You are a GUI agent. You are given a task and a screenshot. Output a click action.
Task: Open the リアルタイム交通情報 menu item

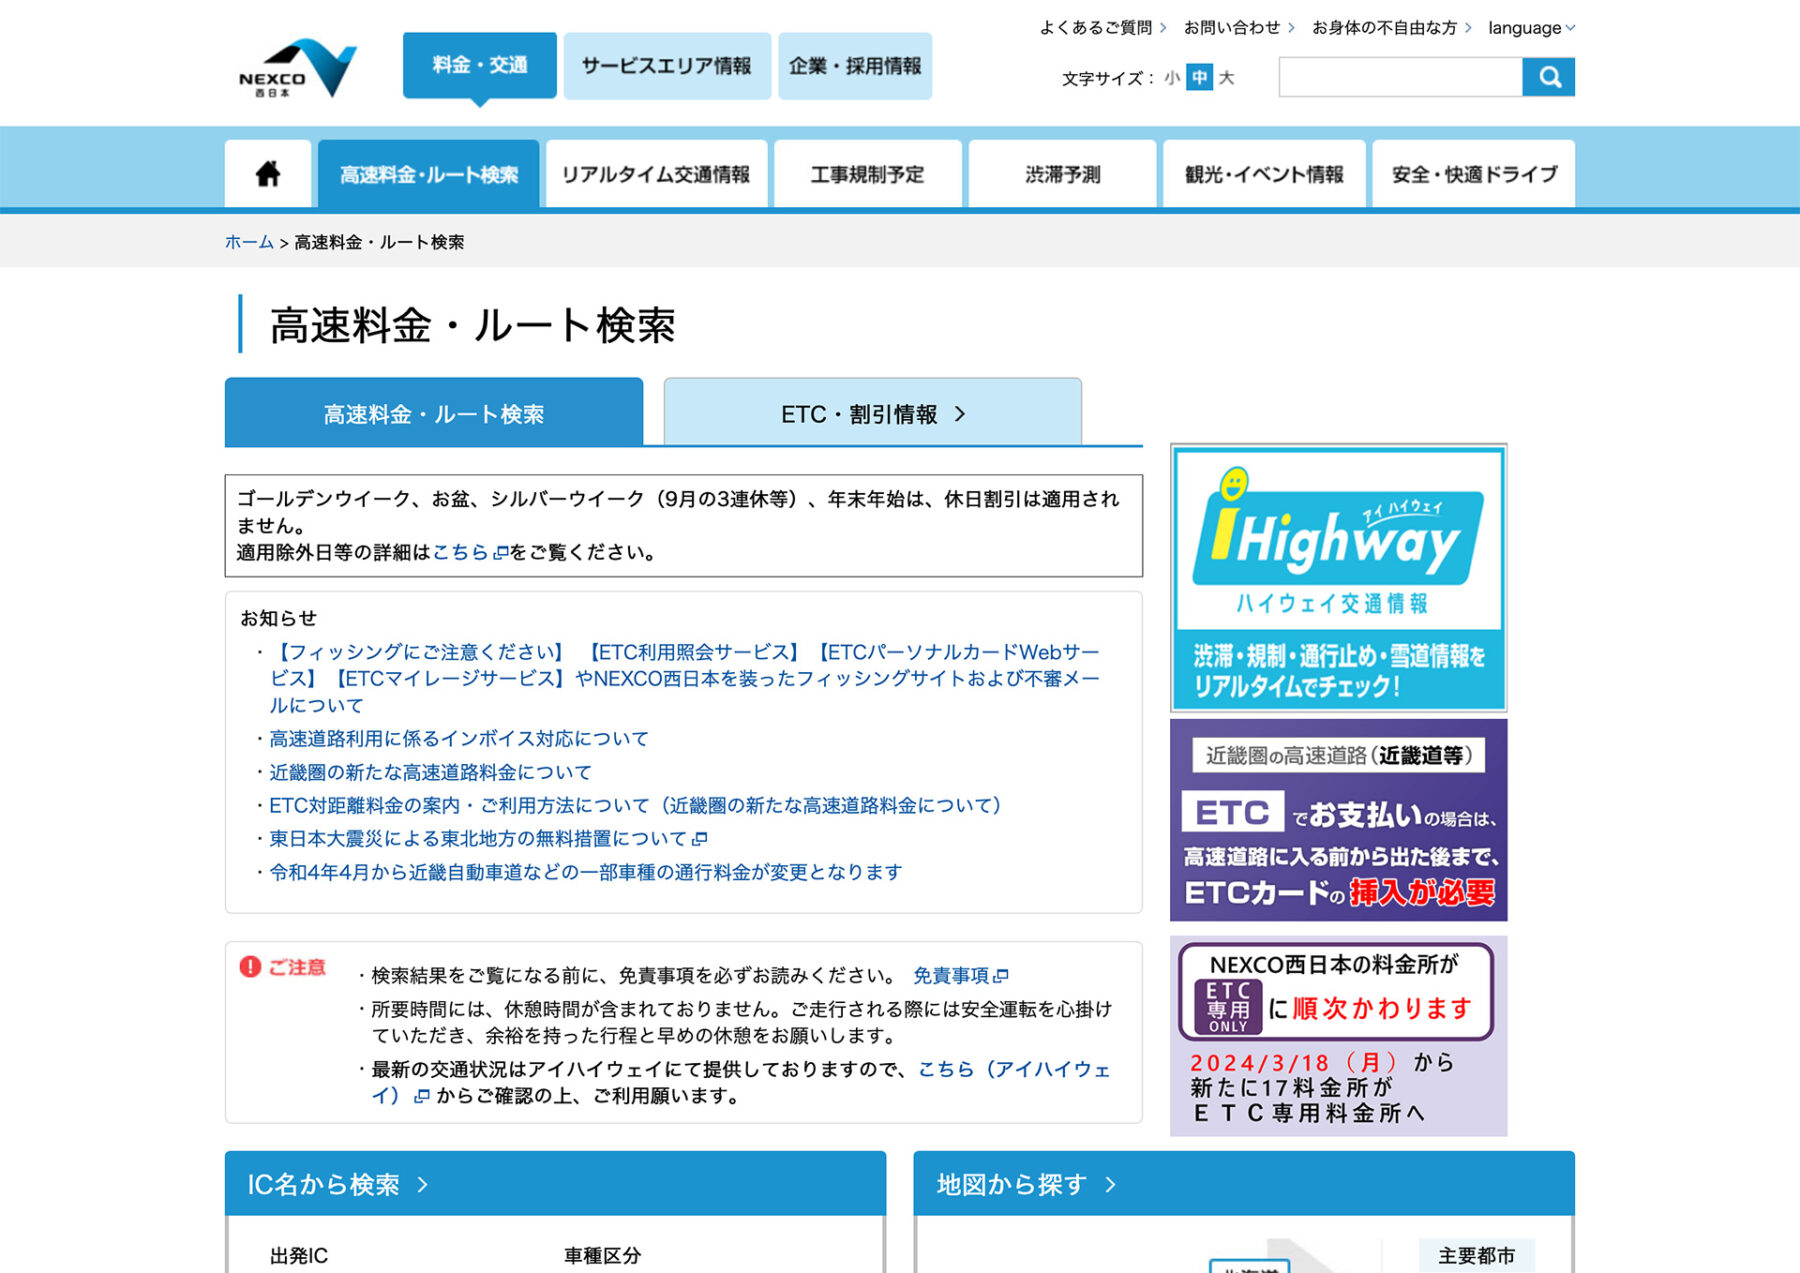point(656,175)
